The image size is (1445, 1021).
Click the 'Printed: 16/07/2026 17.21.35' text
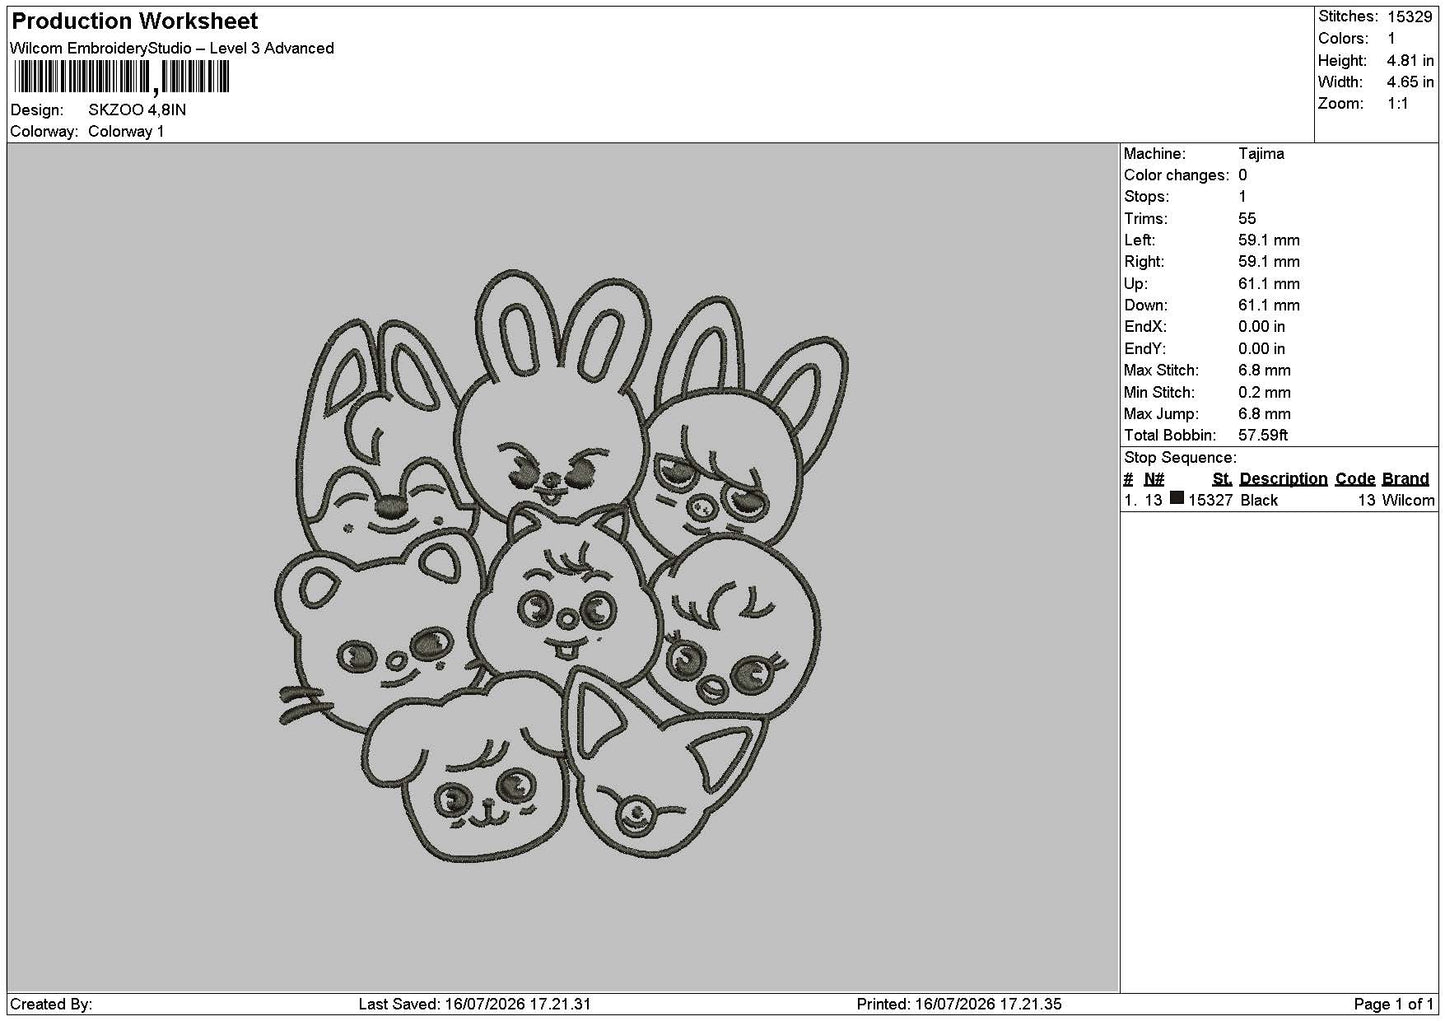(x=959, y=1005)
